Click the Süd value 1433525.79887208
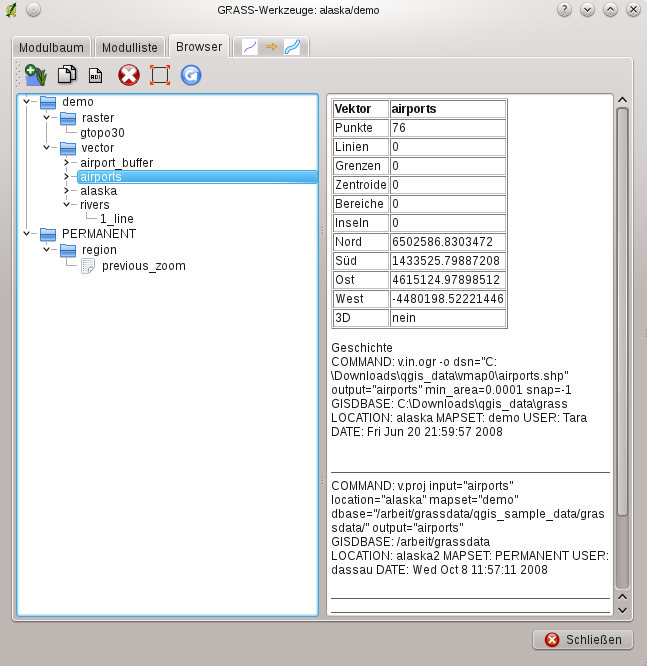The width and height of the screenshot is (647, 666). click(448, 261)
